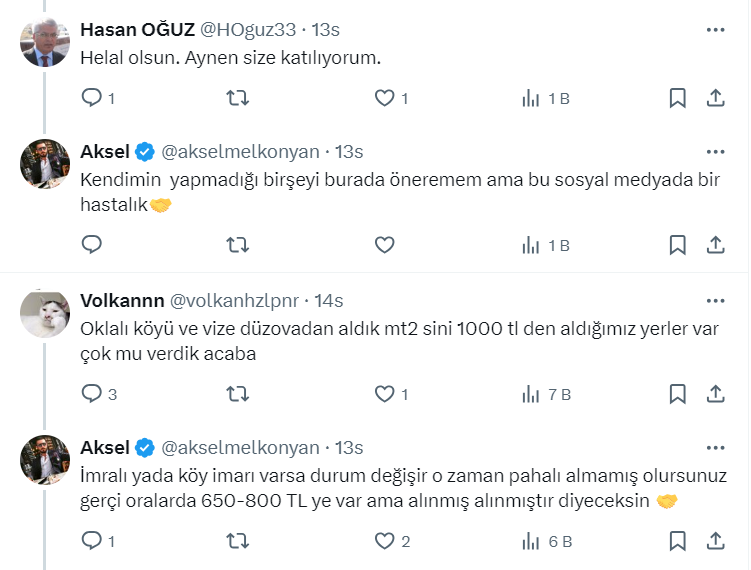
Task: Open more options on Aksel's İmralı reply
Action: pos(715,447)
